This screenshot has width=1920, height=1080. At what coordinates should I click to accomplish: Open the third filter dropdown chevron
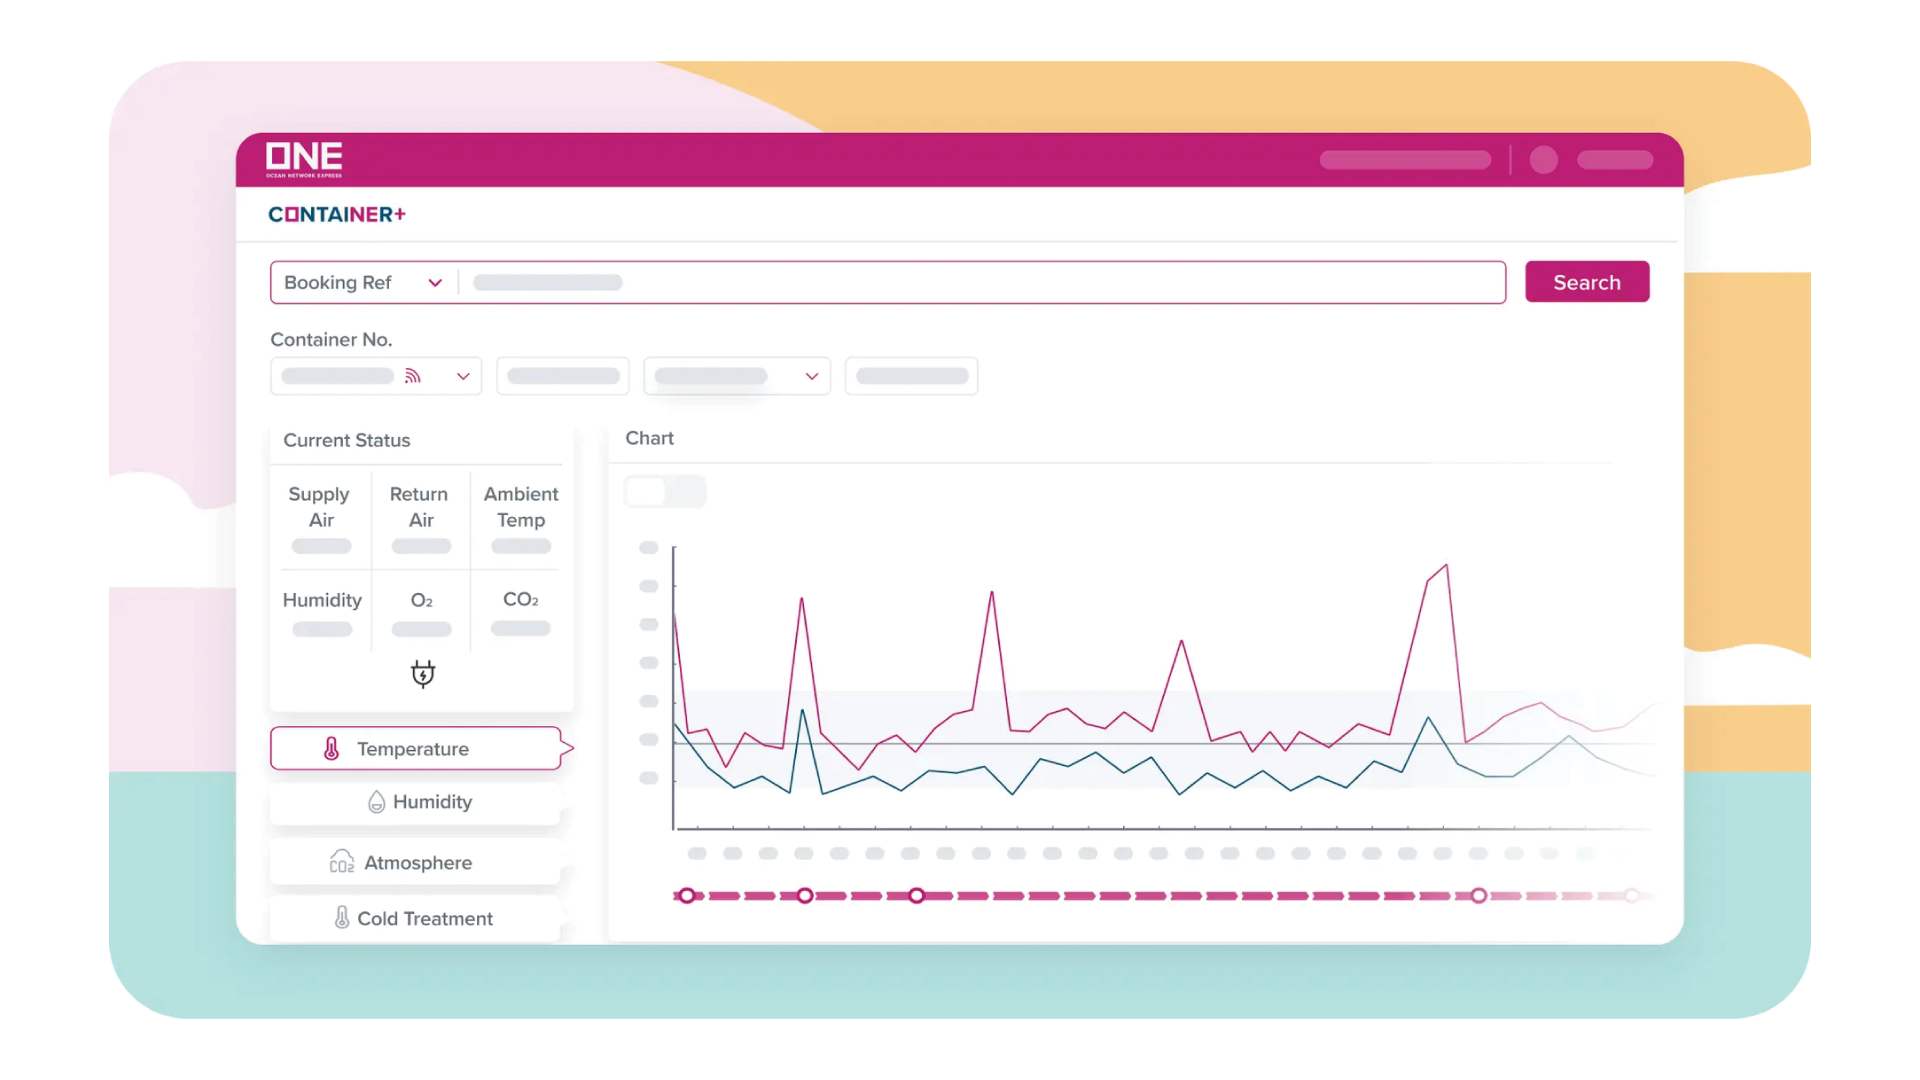(812, 376)
